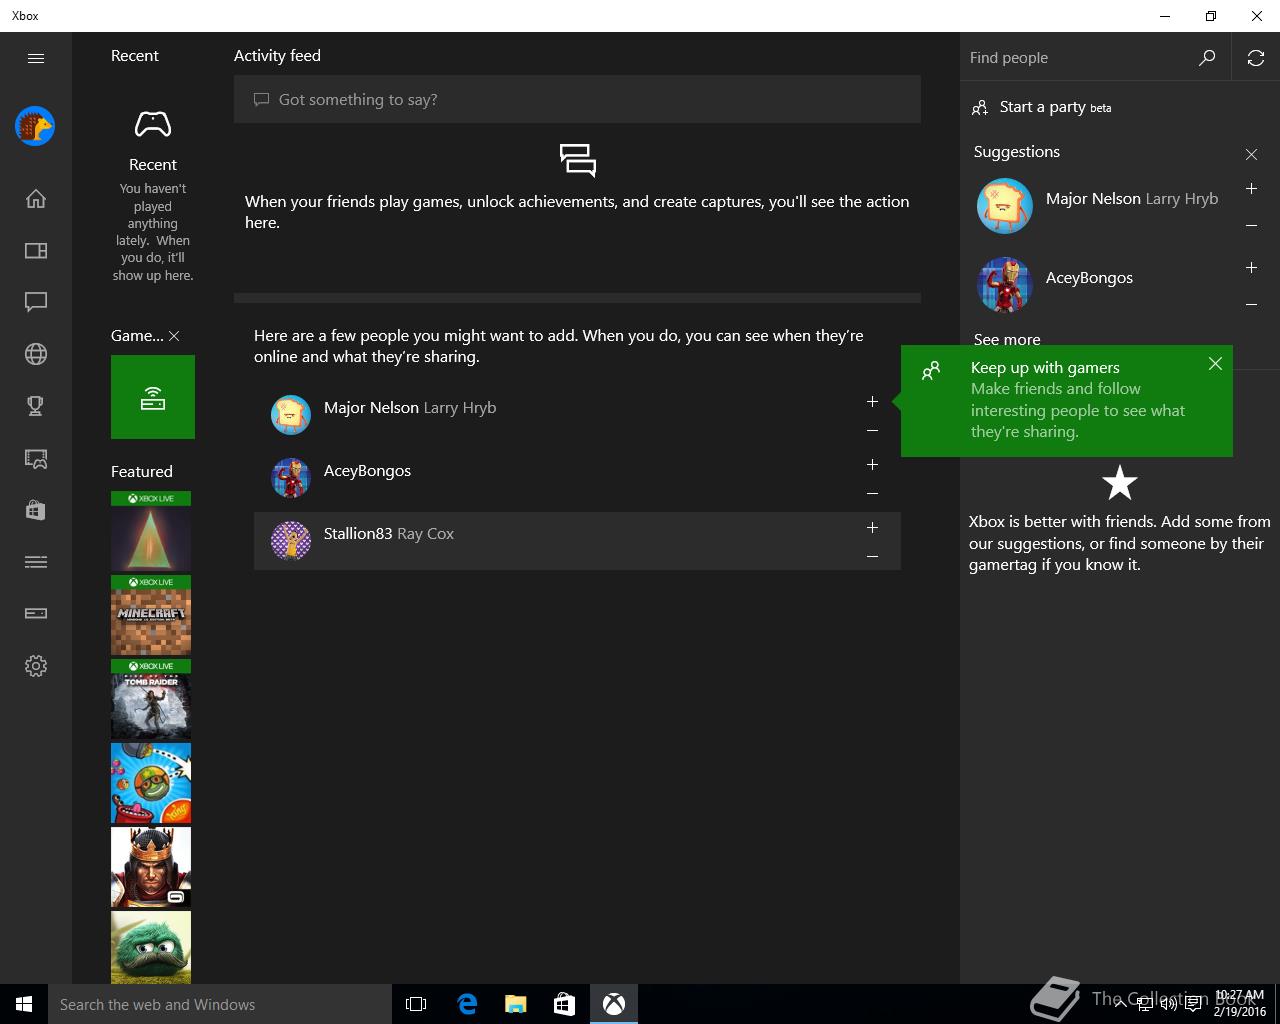Close the Keep up with gamers tip
This screenshot has height=1024, width=1280.
[x=1215, y=364]
